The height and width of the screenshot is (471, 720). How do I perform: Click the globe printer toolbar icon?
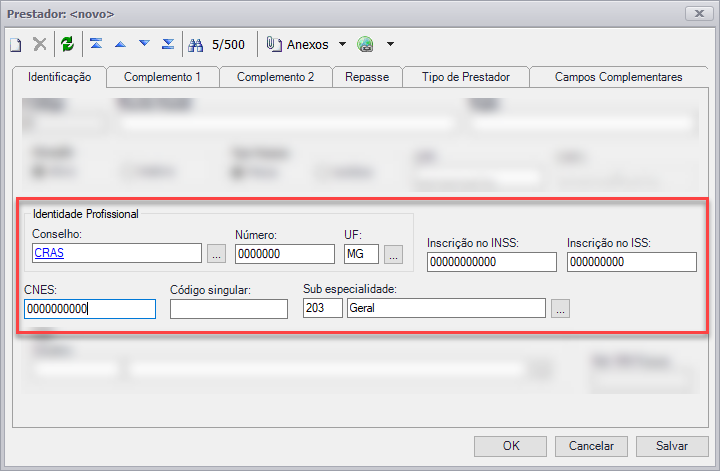366,45
